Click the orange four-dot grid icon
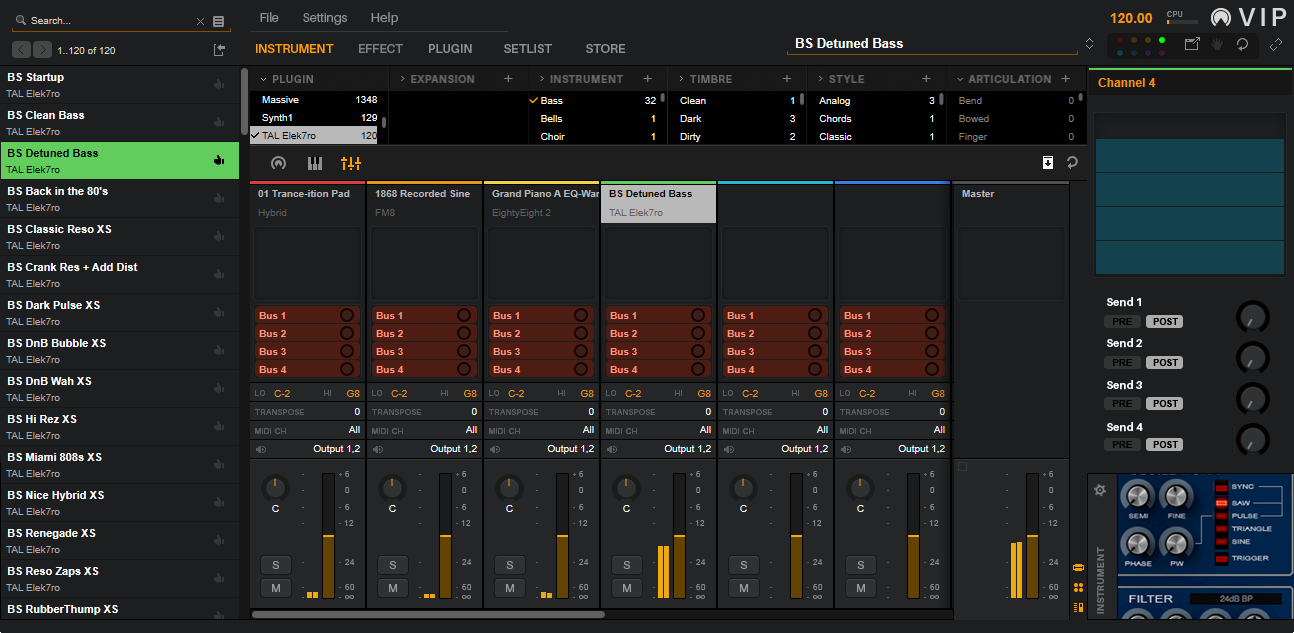Screen dimensions: 1294x633 [1078, 587]
